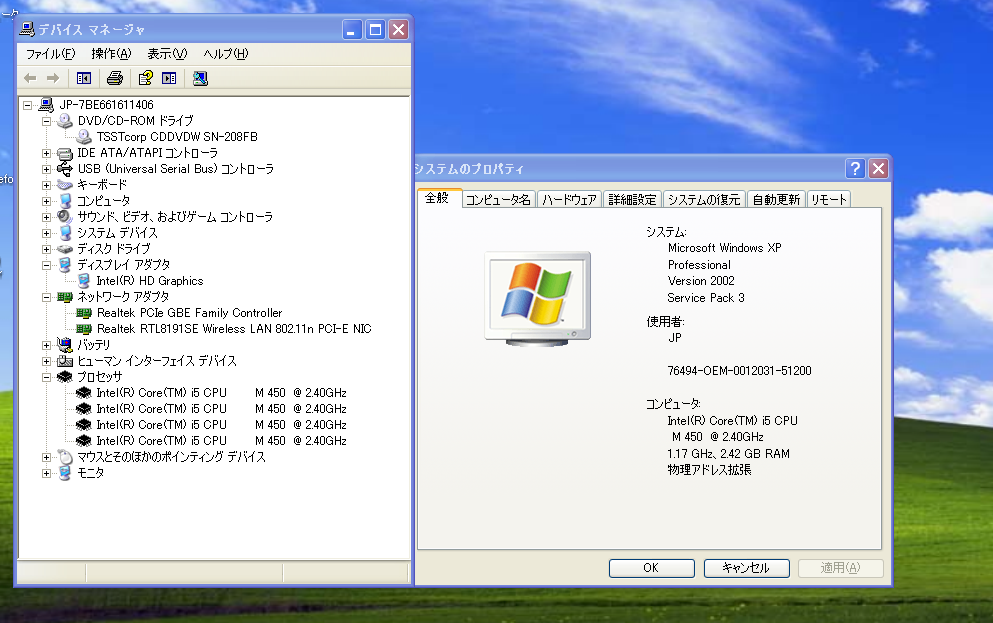
Task: Toggle the console tree pane toolbar icon
Action: pos(84,78)
